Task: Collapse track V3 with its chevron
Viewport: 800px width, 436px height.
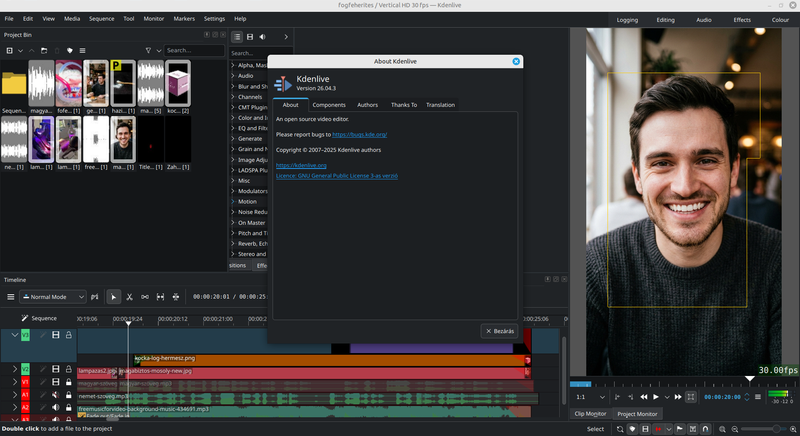Action: (14, 335)
